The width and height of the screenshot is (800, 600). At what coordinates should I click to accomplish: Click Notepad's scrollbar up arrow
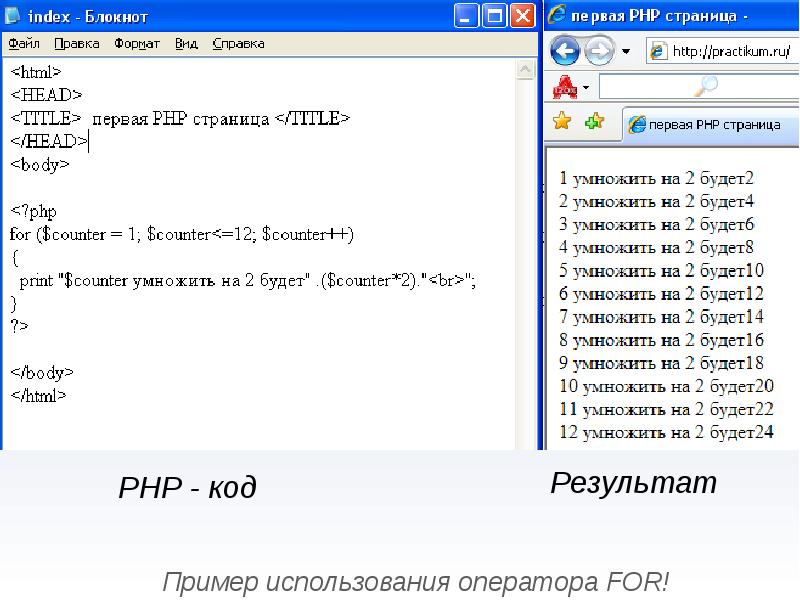point(525,68)
